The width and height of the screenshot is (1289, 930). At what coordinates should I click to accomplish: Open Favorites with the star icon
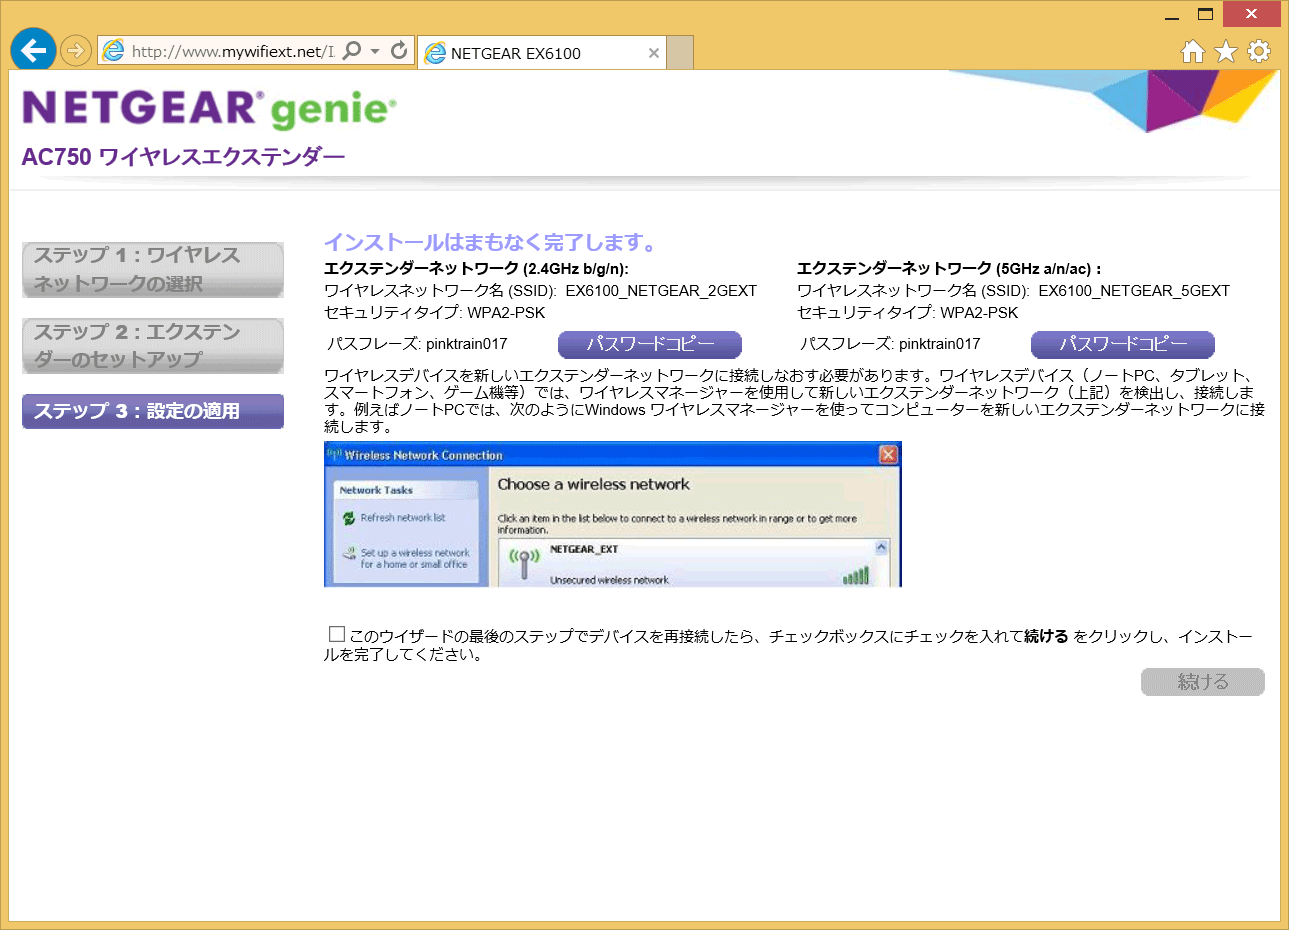[1226, 51]
